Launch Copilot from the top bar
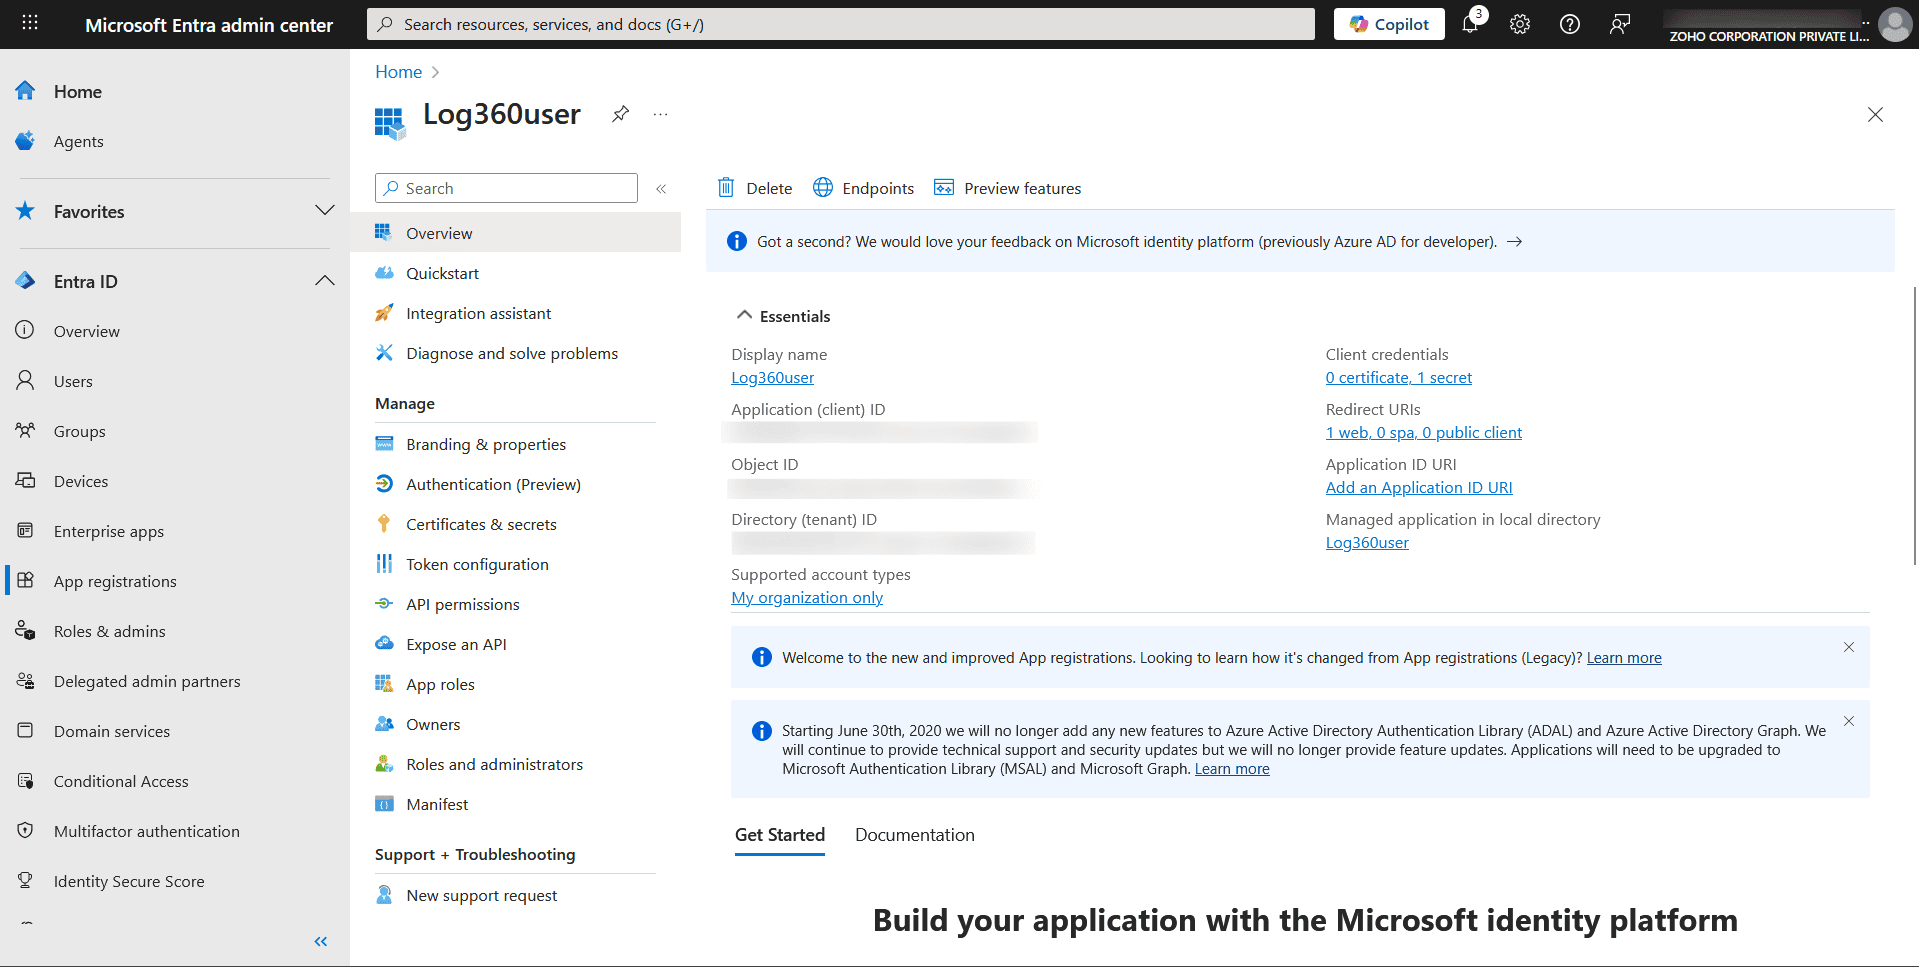 click(1388, 23)
